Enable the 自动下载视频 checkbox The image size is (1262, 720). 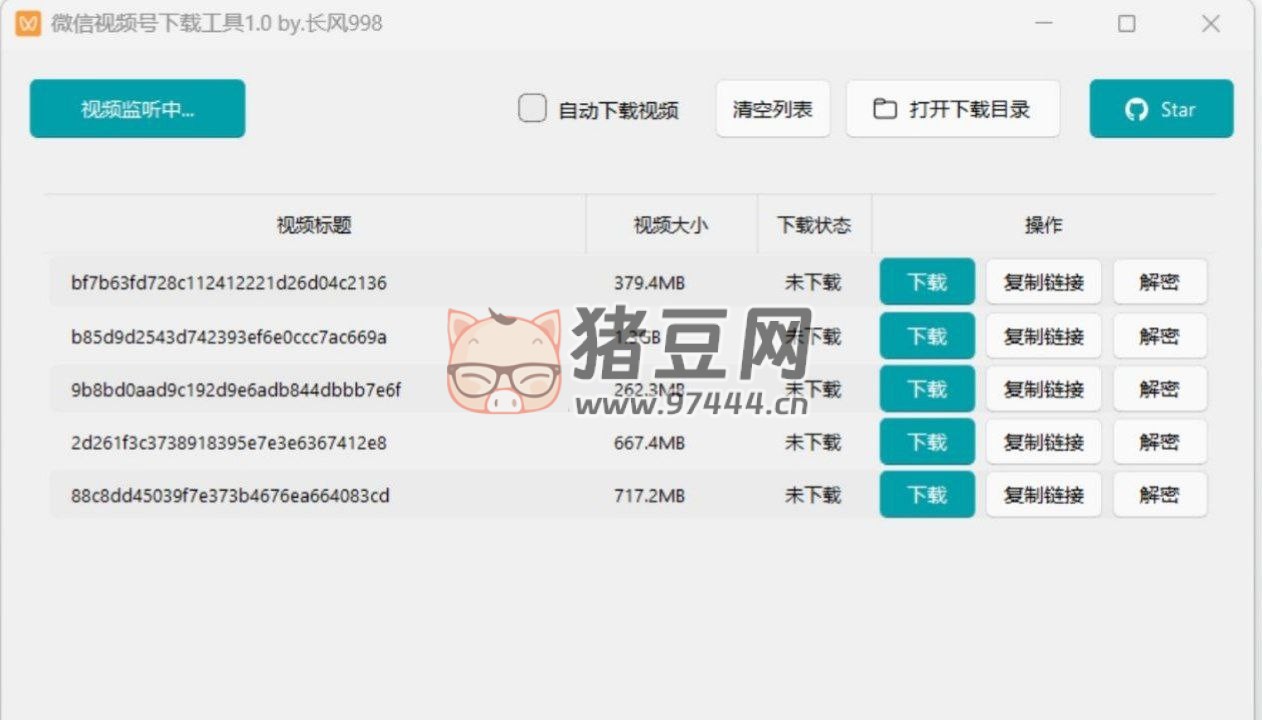click(532, 108)
